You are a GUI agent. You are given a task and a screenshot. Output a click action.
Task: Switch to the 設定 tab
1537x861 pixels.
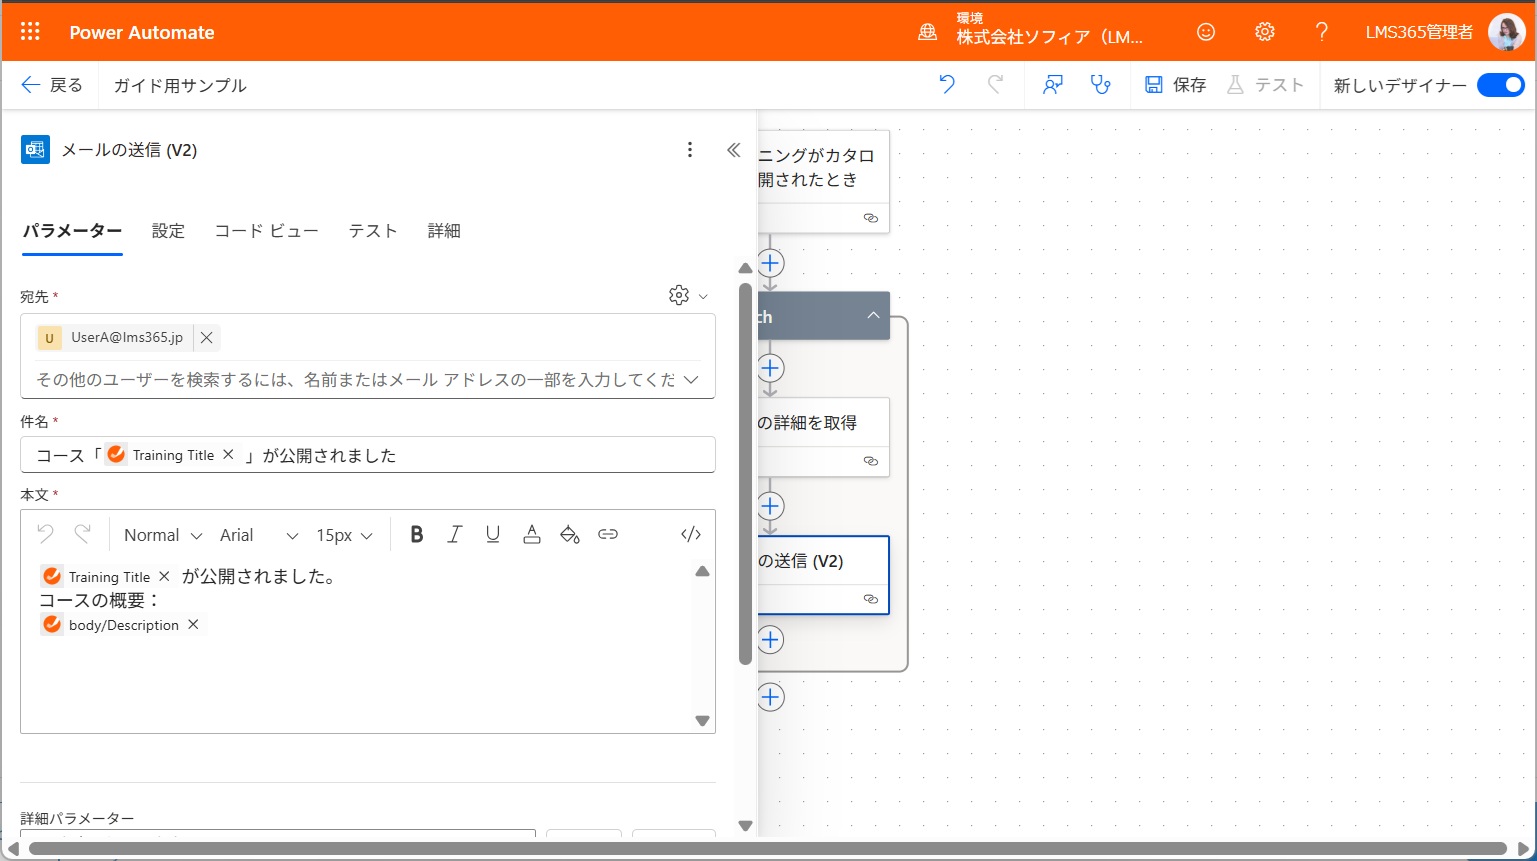[x=168, y=231]
